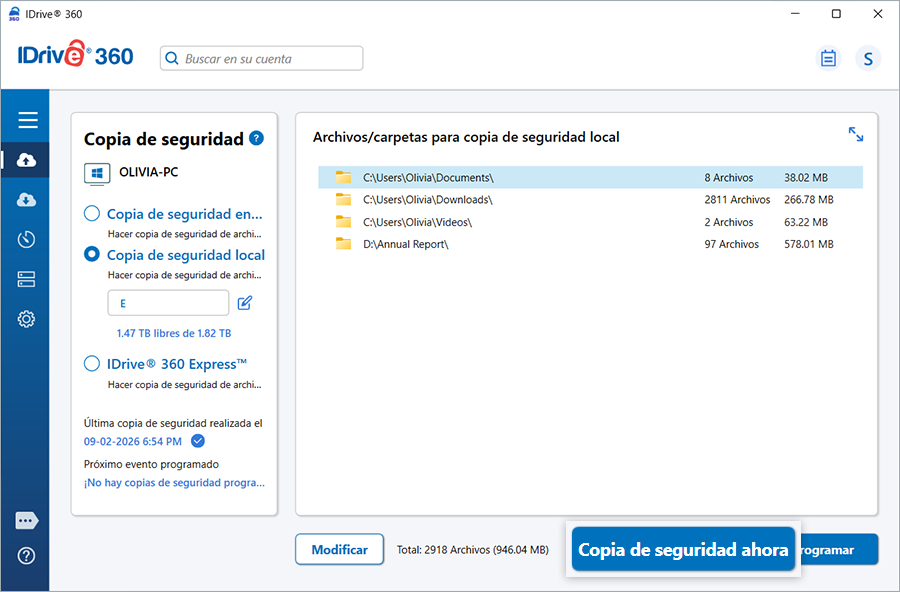Open the cloud Backup sidebar icon
The image size is (900, 592).
tap(27, 160)
